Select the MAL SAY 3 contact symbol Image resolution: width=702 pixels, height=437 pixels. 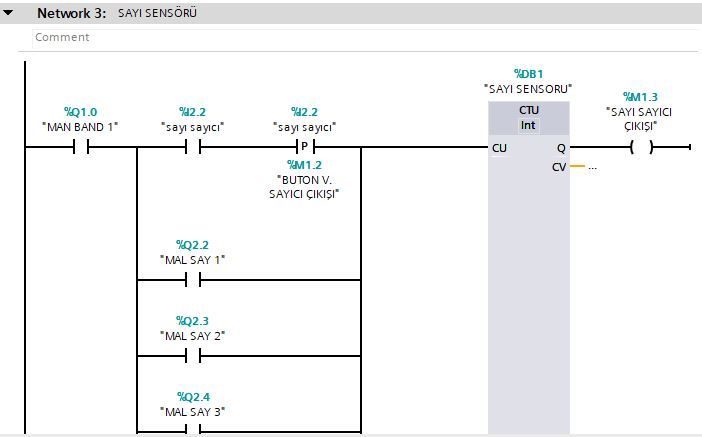pyautogui.click(x=192, y=430)
